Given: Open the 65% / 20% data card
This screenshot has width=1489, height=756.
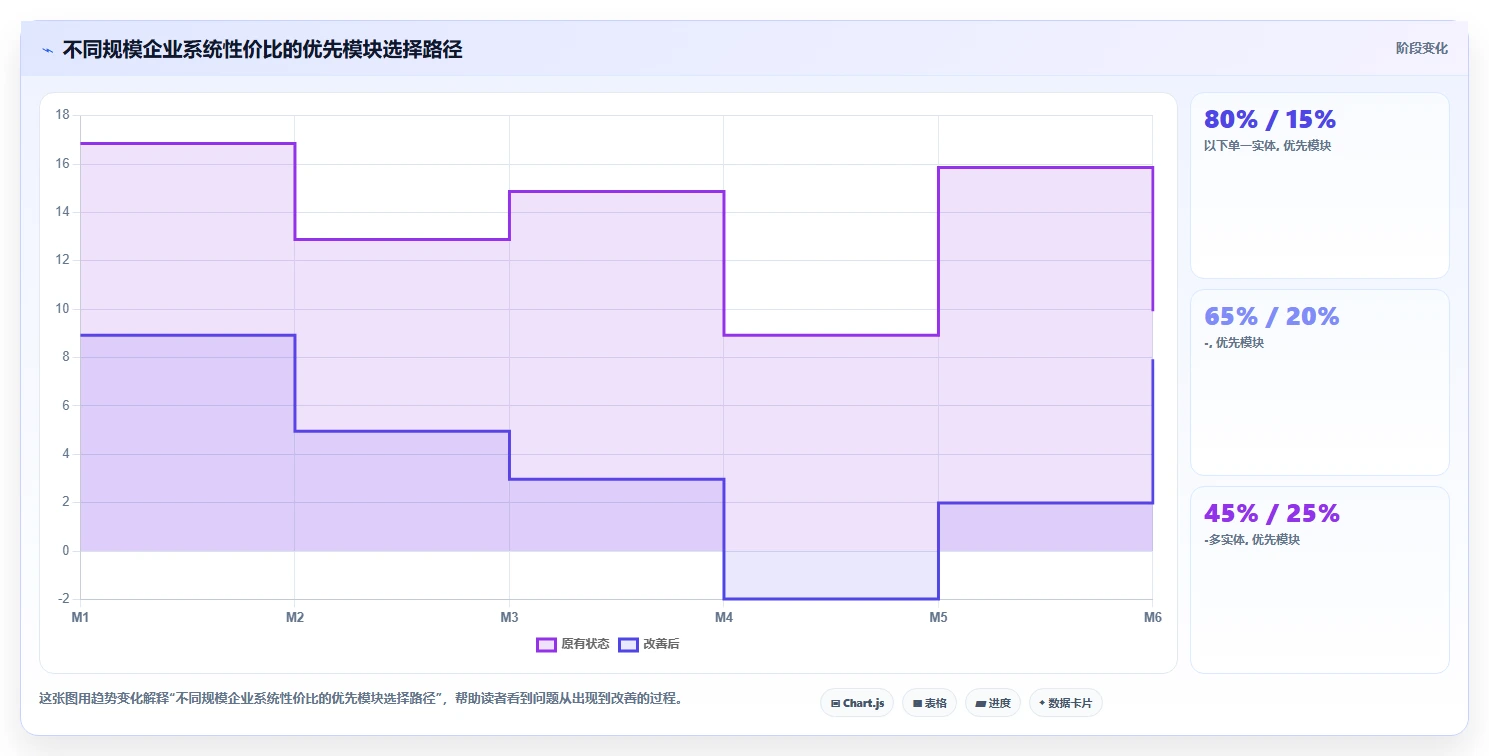Looking at the screenshot, I should tap(1319, 382).
